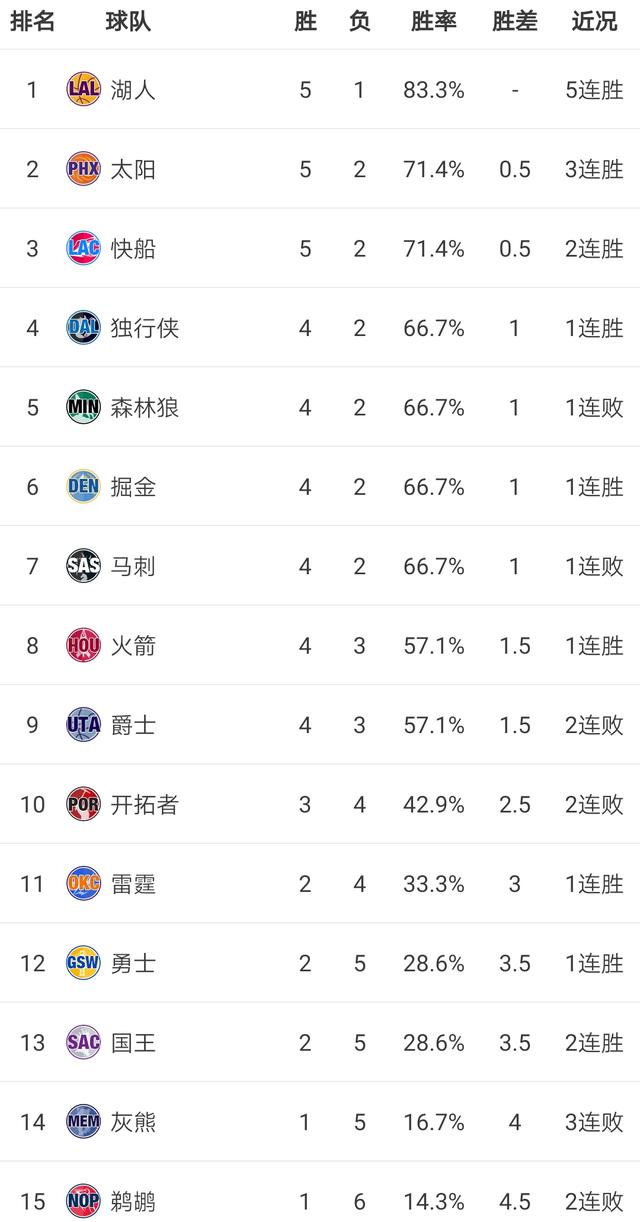Click the Trail Blazers POR logo
This screenshot has height=1222, width=640.
pyautogui.click(x=84, y=804)
